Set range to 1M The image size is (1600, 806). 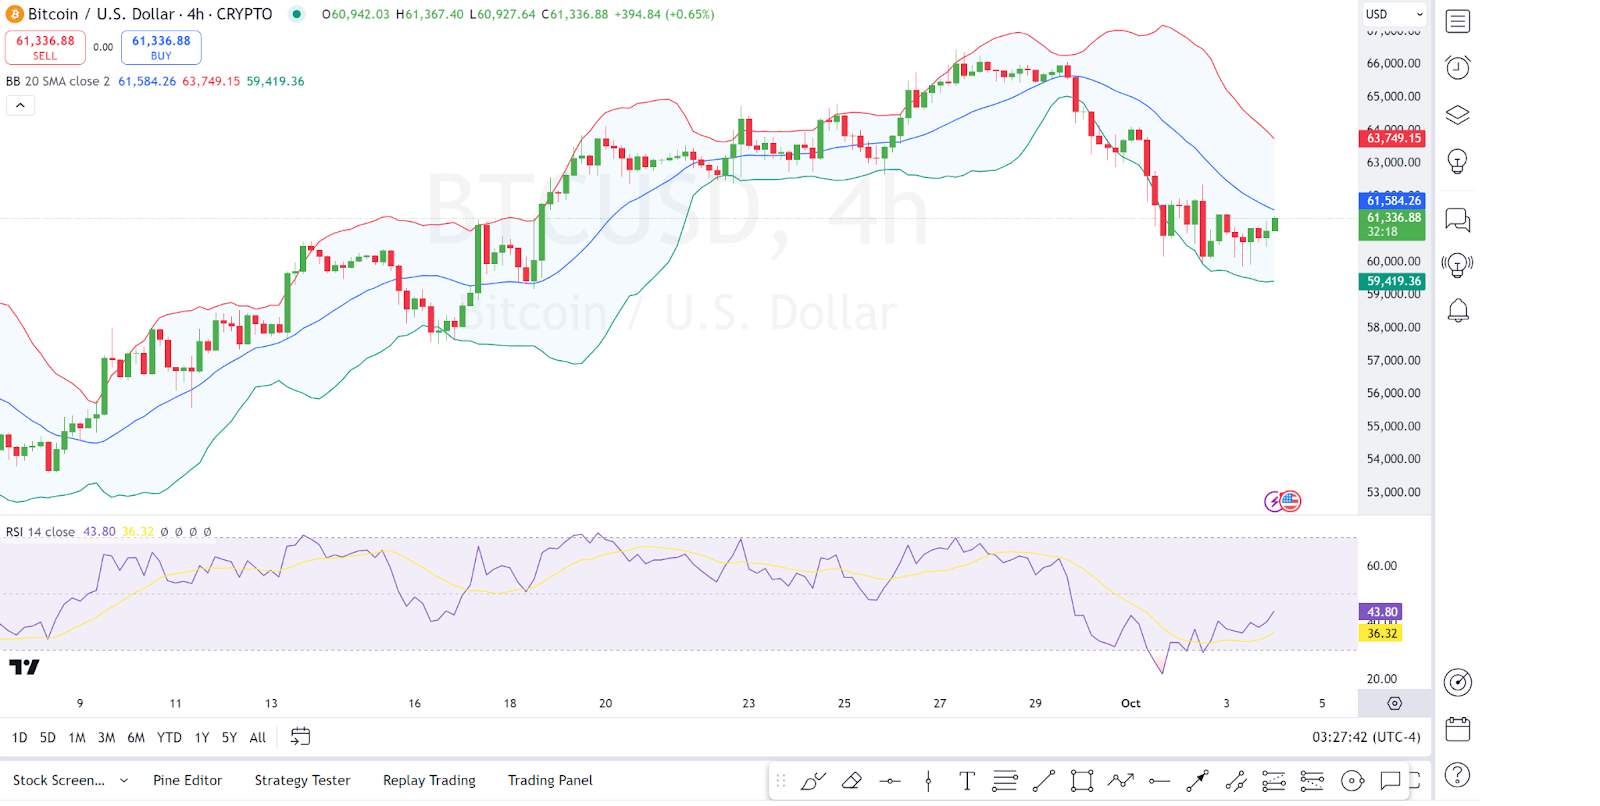click(x=77, y=738)
